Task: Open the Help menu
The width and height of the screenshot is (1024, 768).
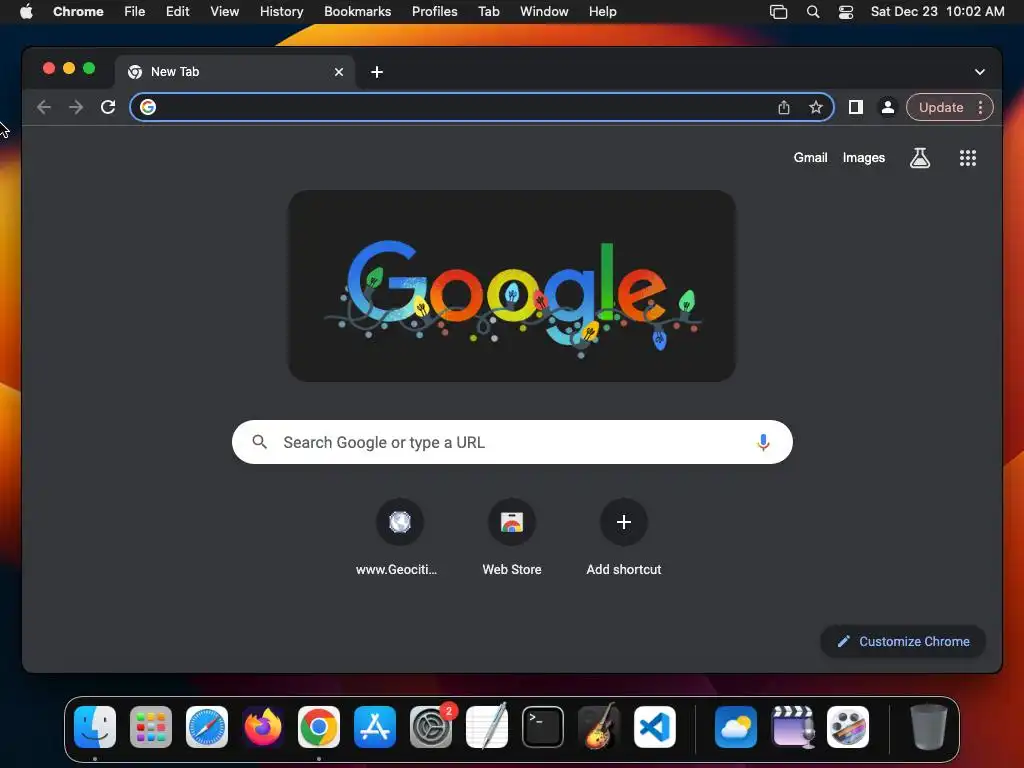Action: coord(602,11)
